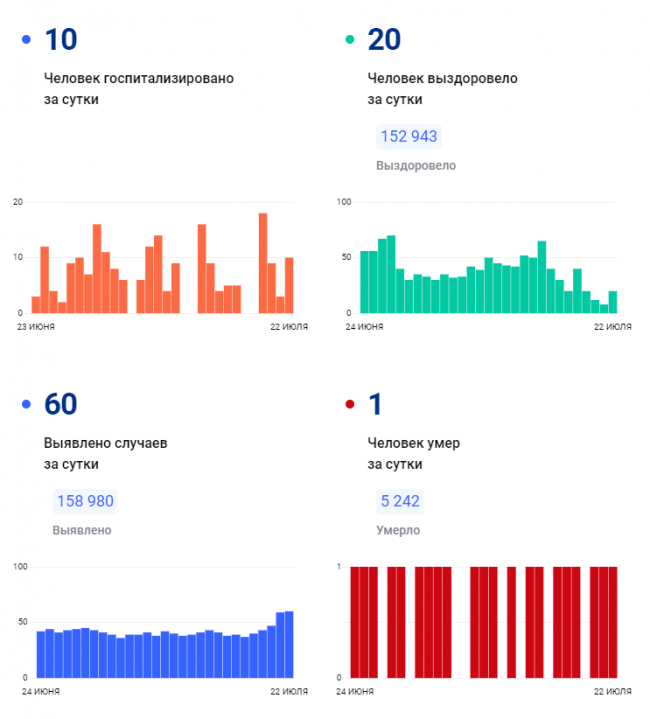Image resolution: width=650 pixels, height=719 pixels.
Task: Click the tallest orange bar in hospitalizations chart
Action: click(263, 263)
